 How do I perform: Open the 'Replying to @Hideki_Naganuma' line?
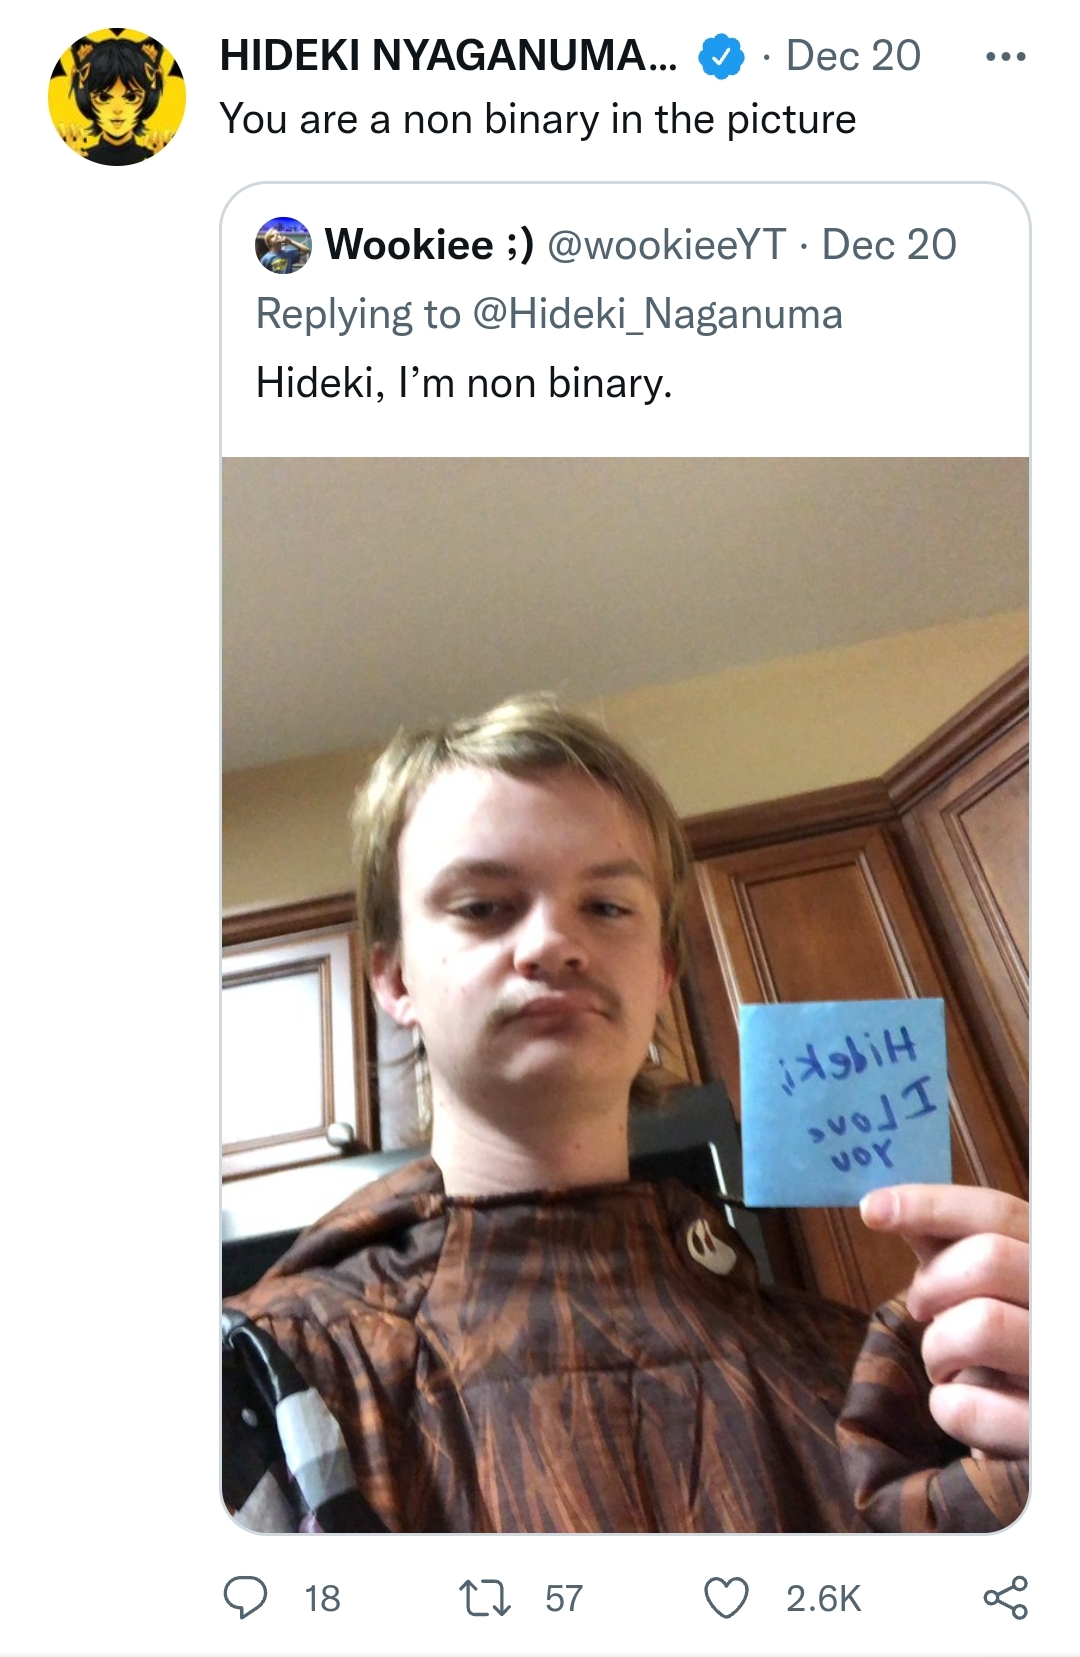[x=549, y=314]
